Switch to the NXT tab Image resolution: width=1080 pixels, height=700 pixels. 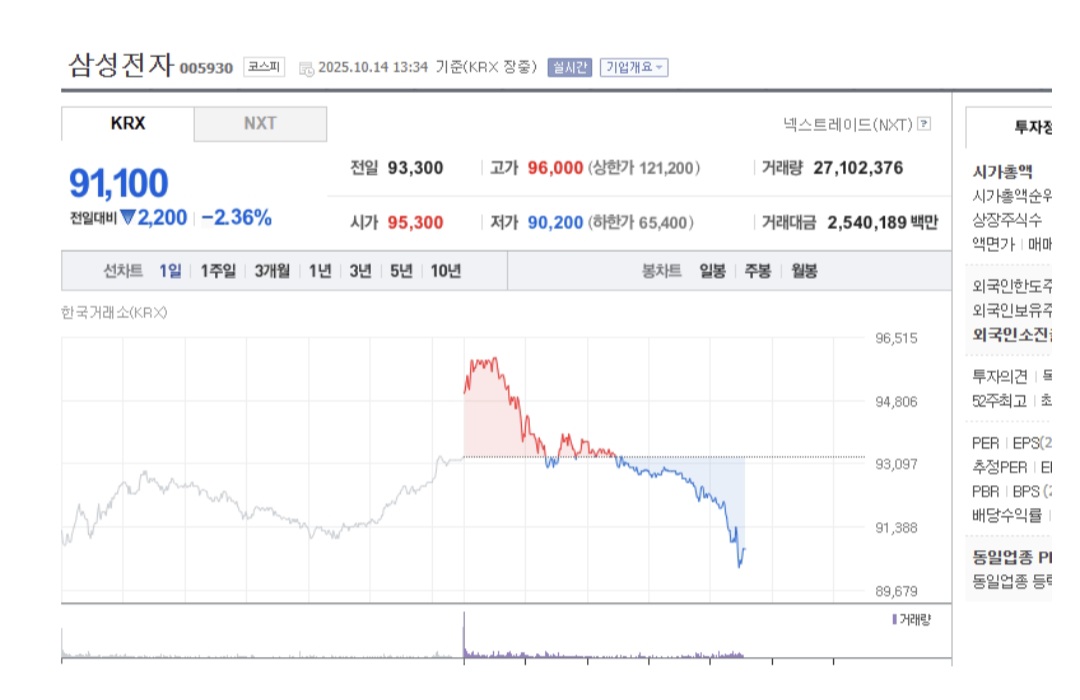[x=260, y=123]
